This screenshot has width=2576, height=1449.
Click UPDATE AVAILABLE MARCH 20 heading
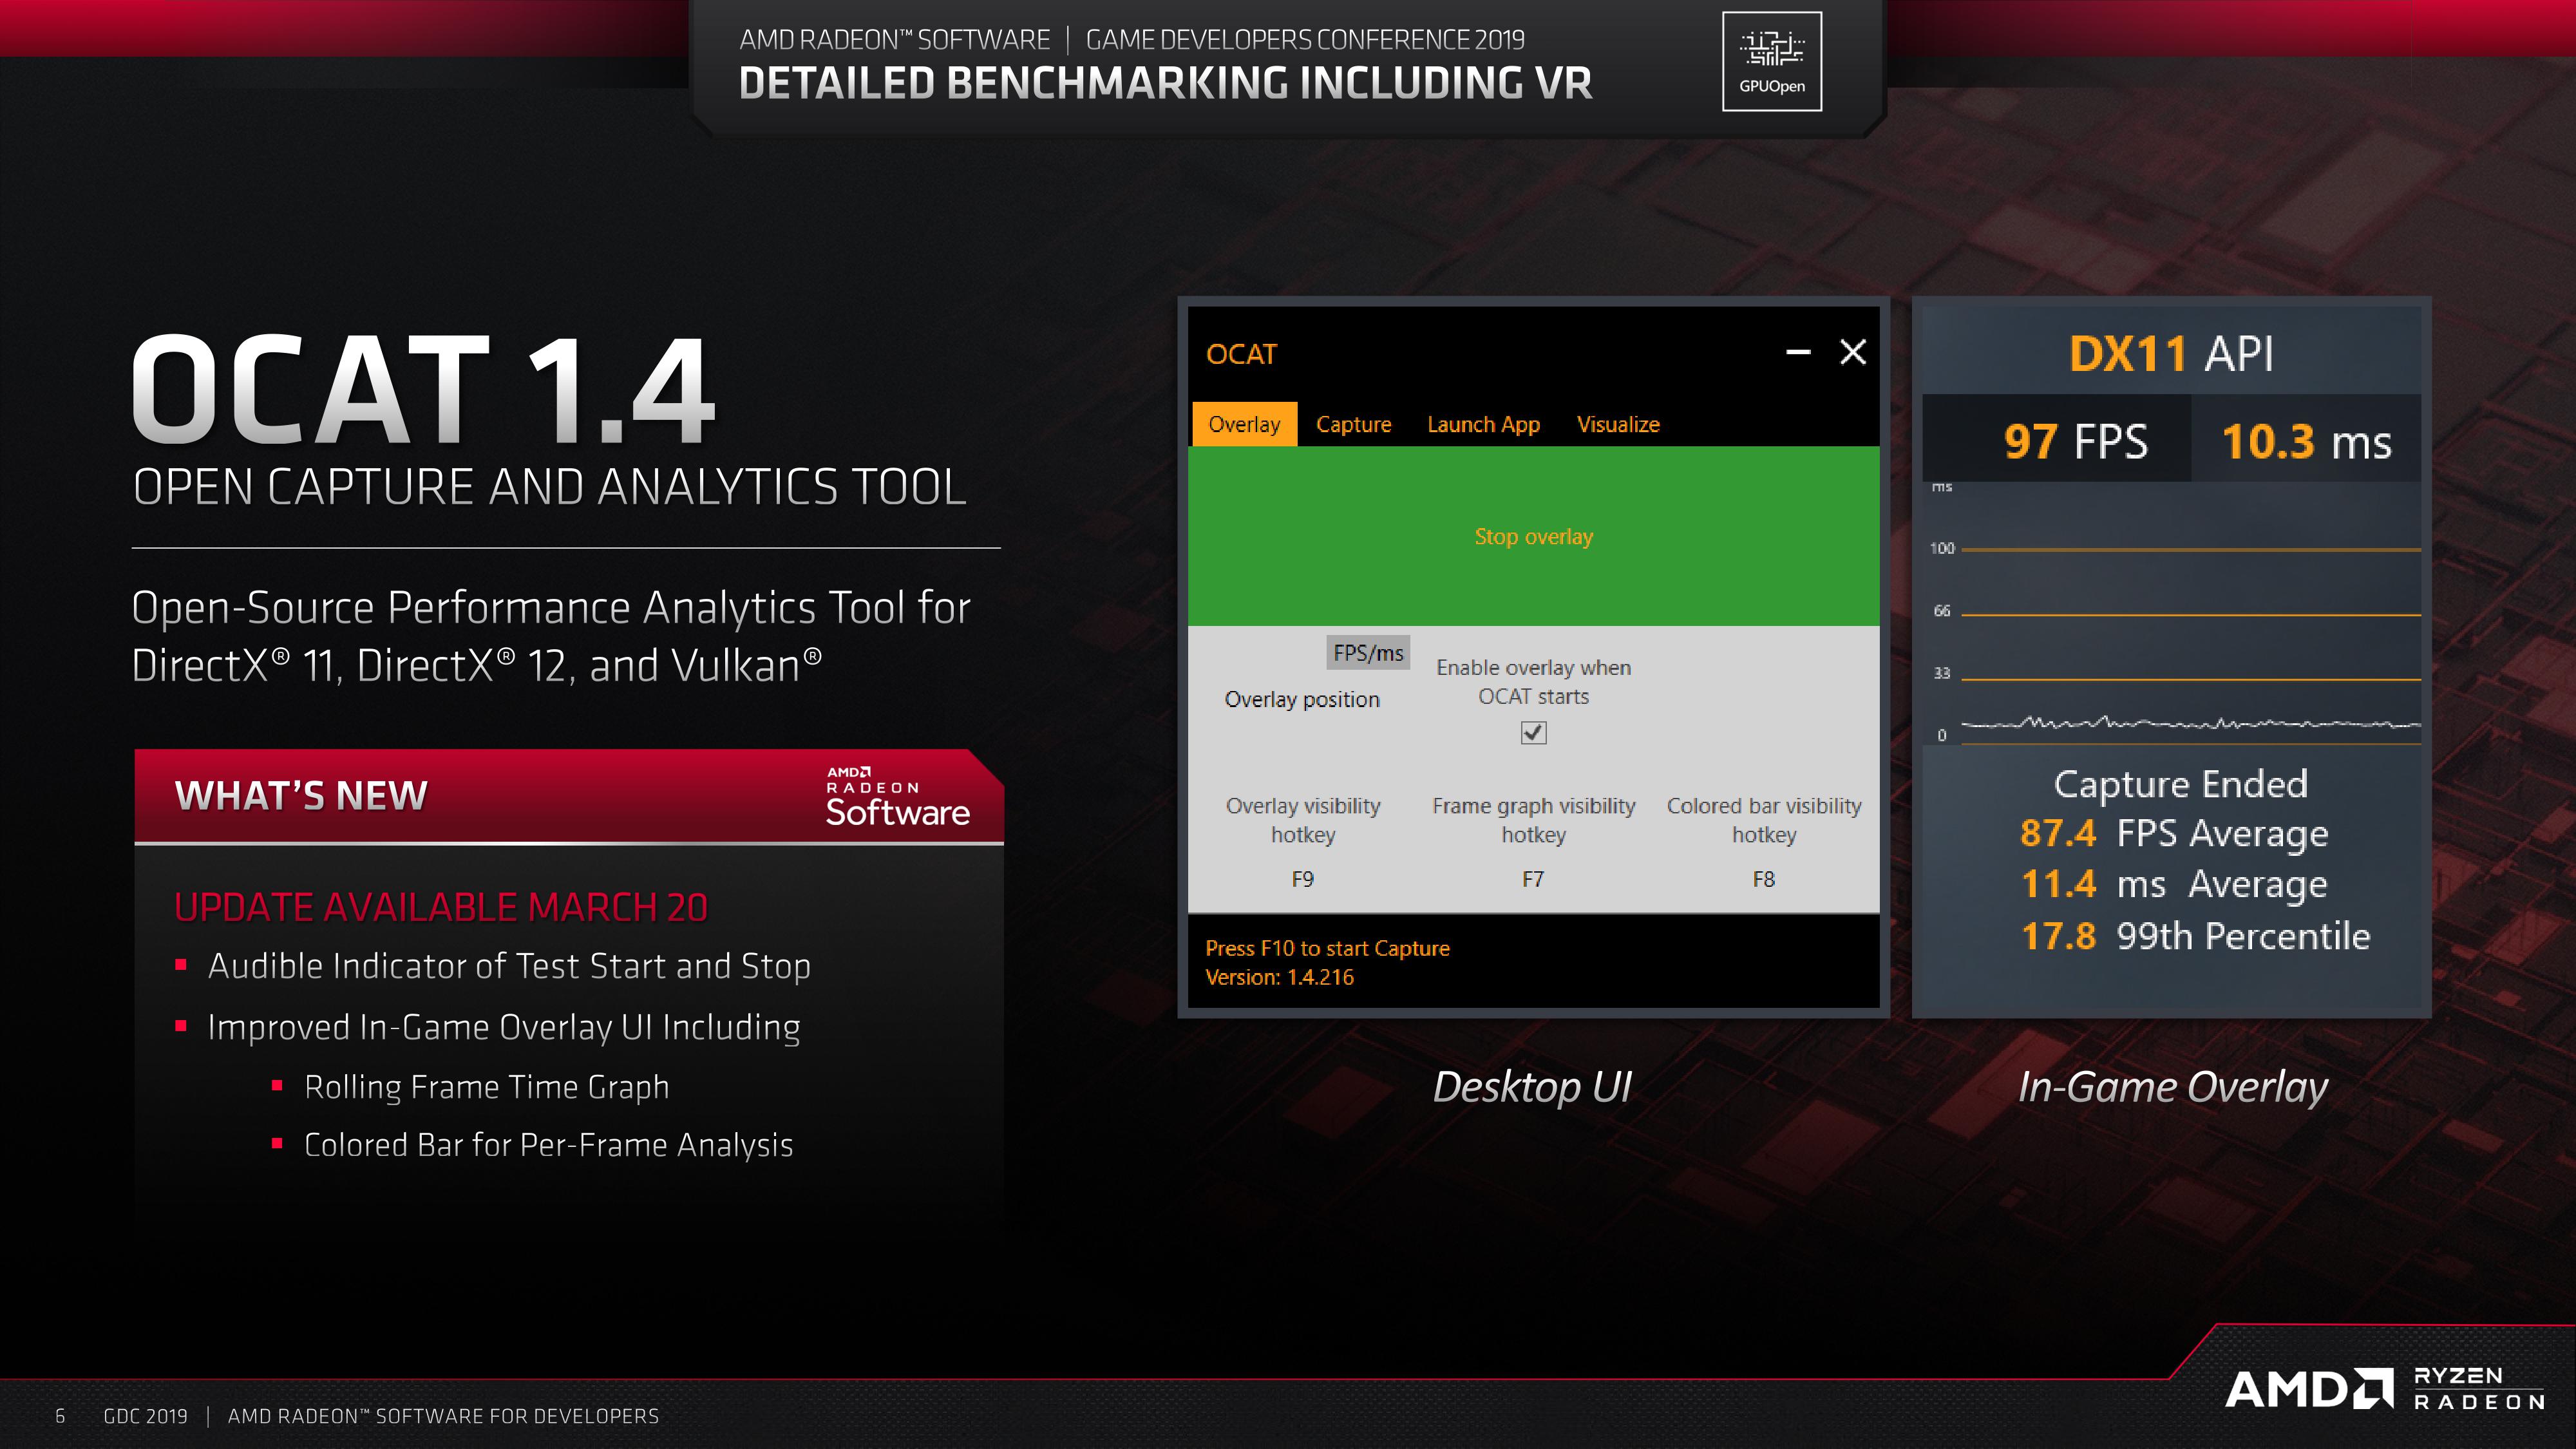point(441,907)
